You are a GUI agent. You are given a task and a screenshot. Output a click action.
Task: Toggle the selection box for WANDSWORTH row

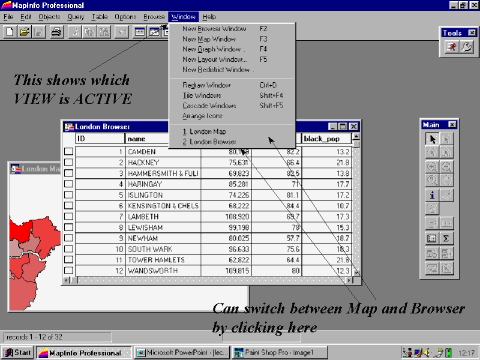coord(69,270)
